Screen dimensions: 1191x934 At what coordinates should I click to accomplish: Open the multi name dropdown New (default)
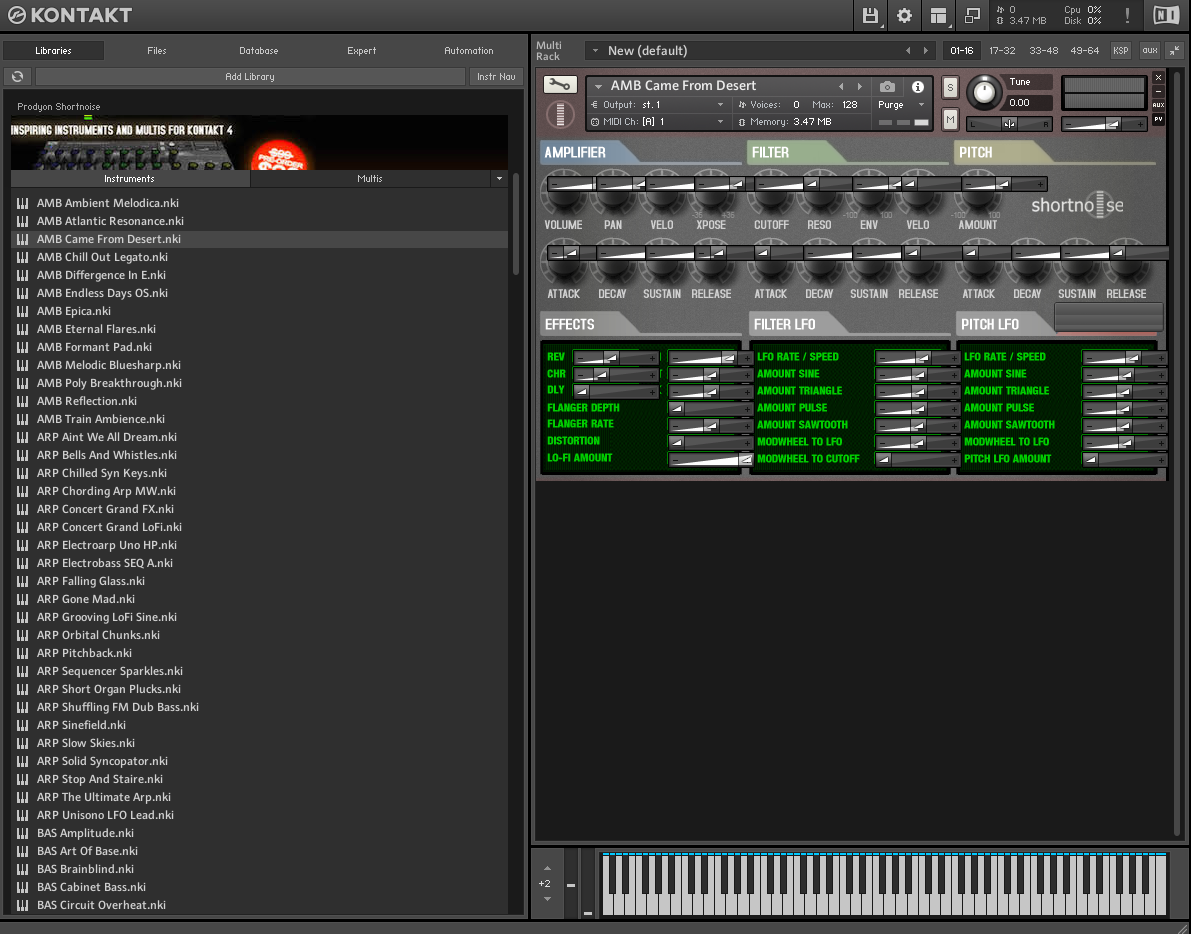(x=596, y=51)
